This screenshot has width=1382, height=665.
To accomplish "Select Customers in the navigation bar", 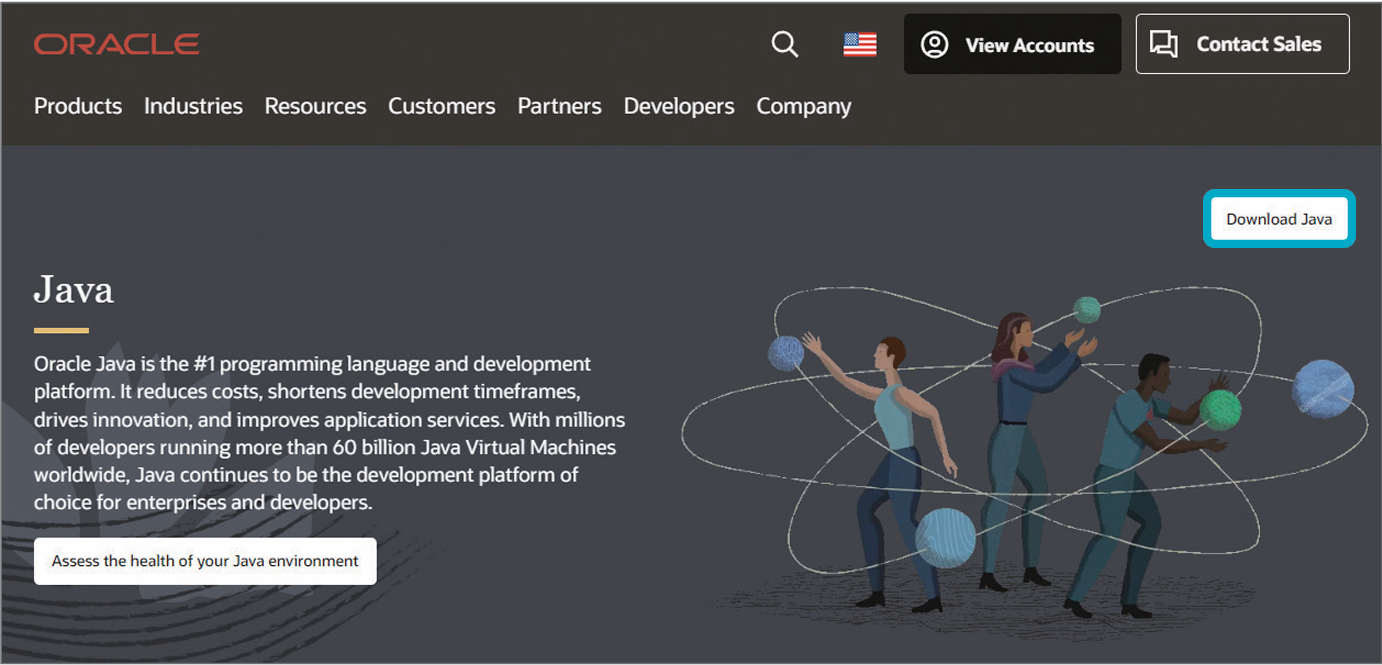I will tap(441, 106).
